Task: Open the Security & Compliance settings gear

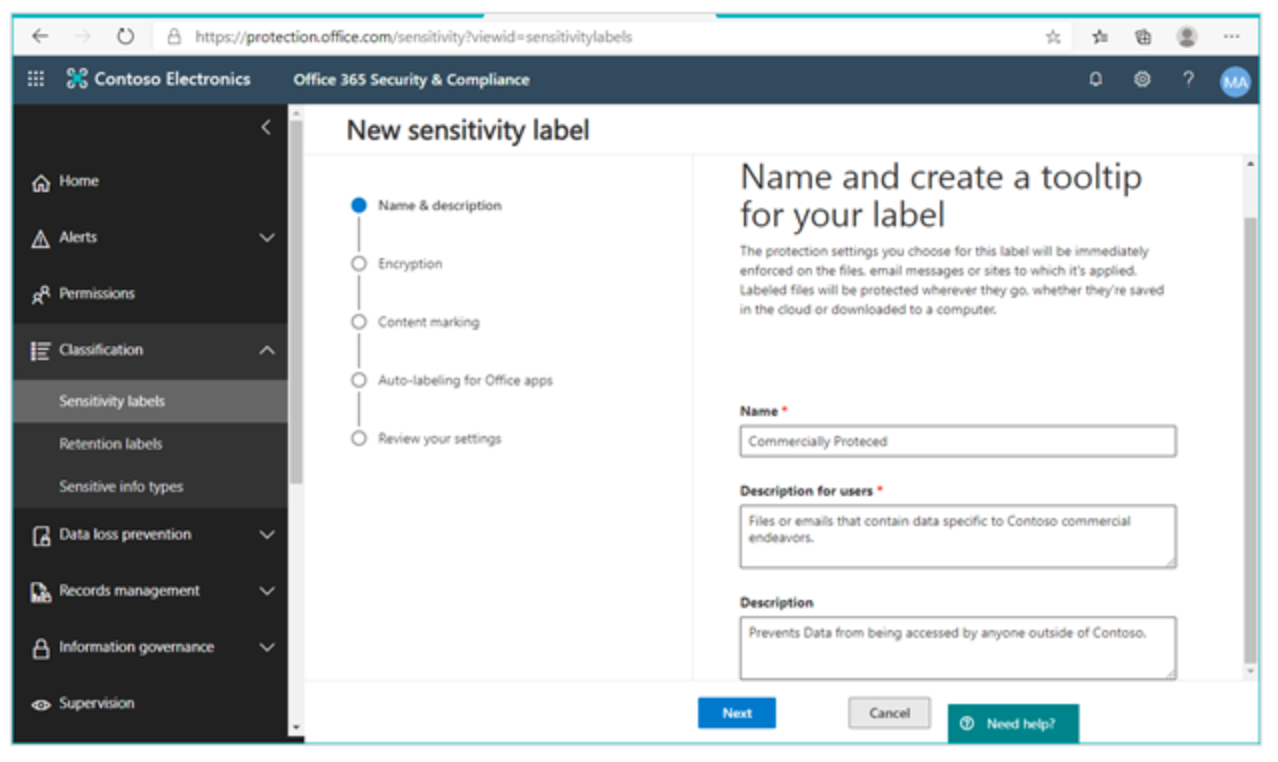Action: tap(1142, 78)
